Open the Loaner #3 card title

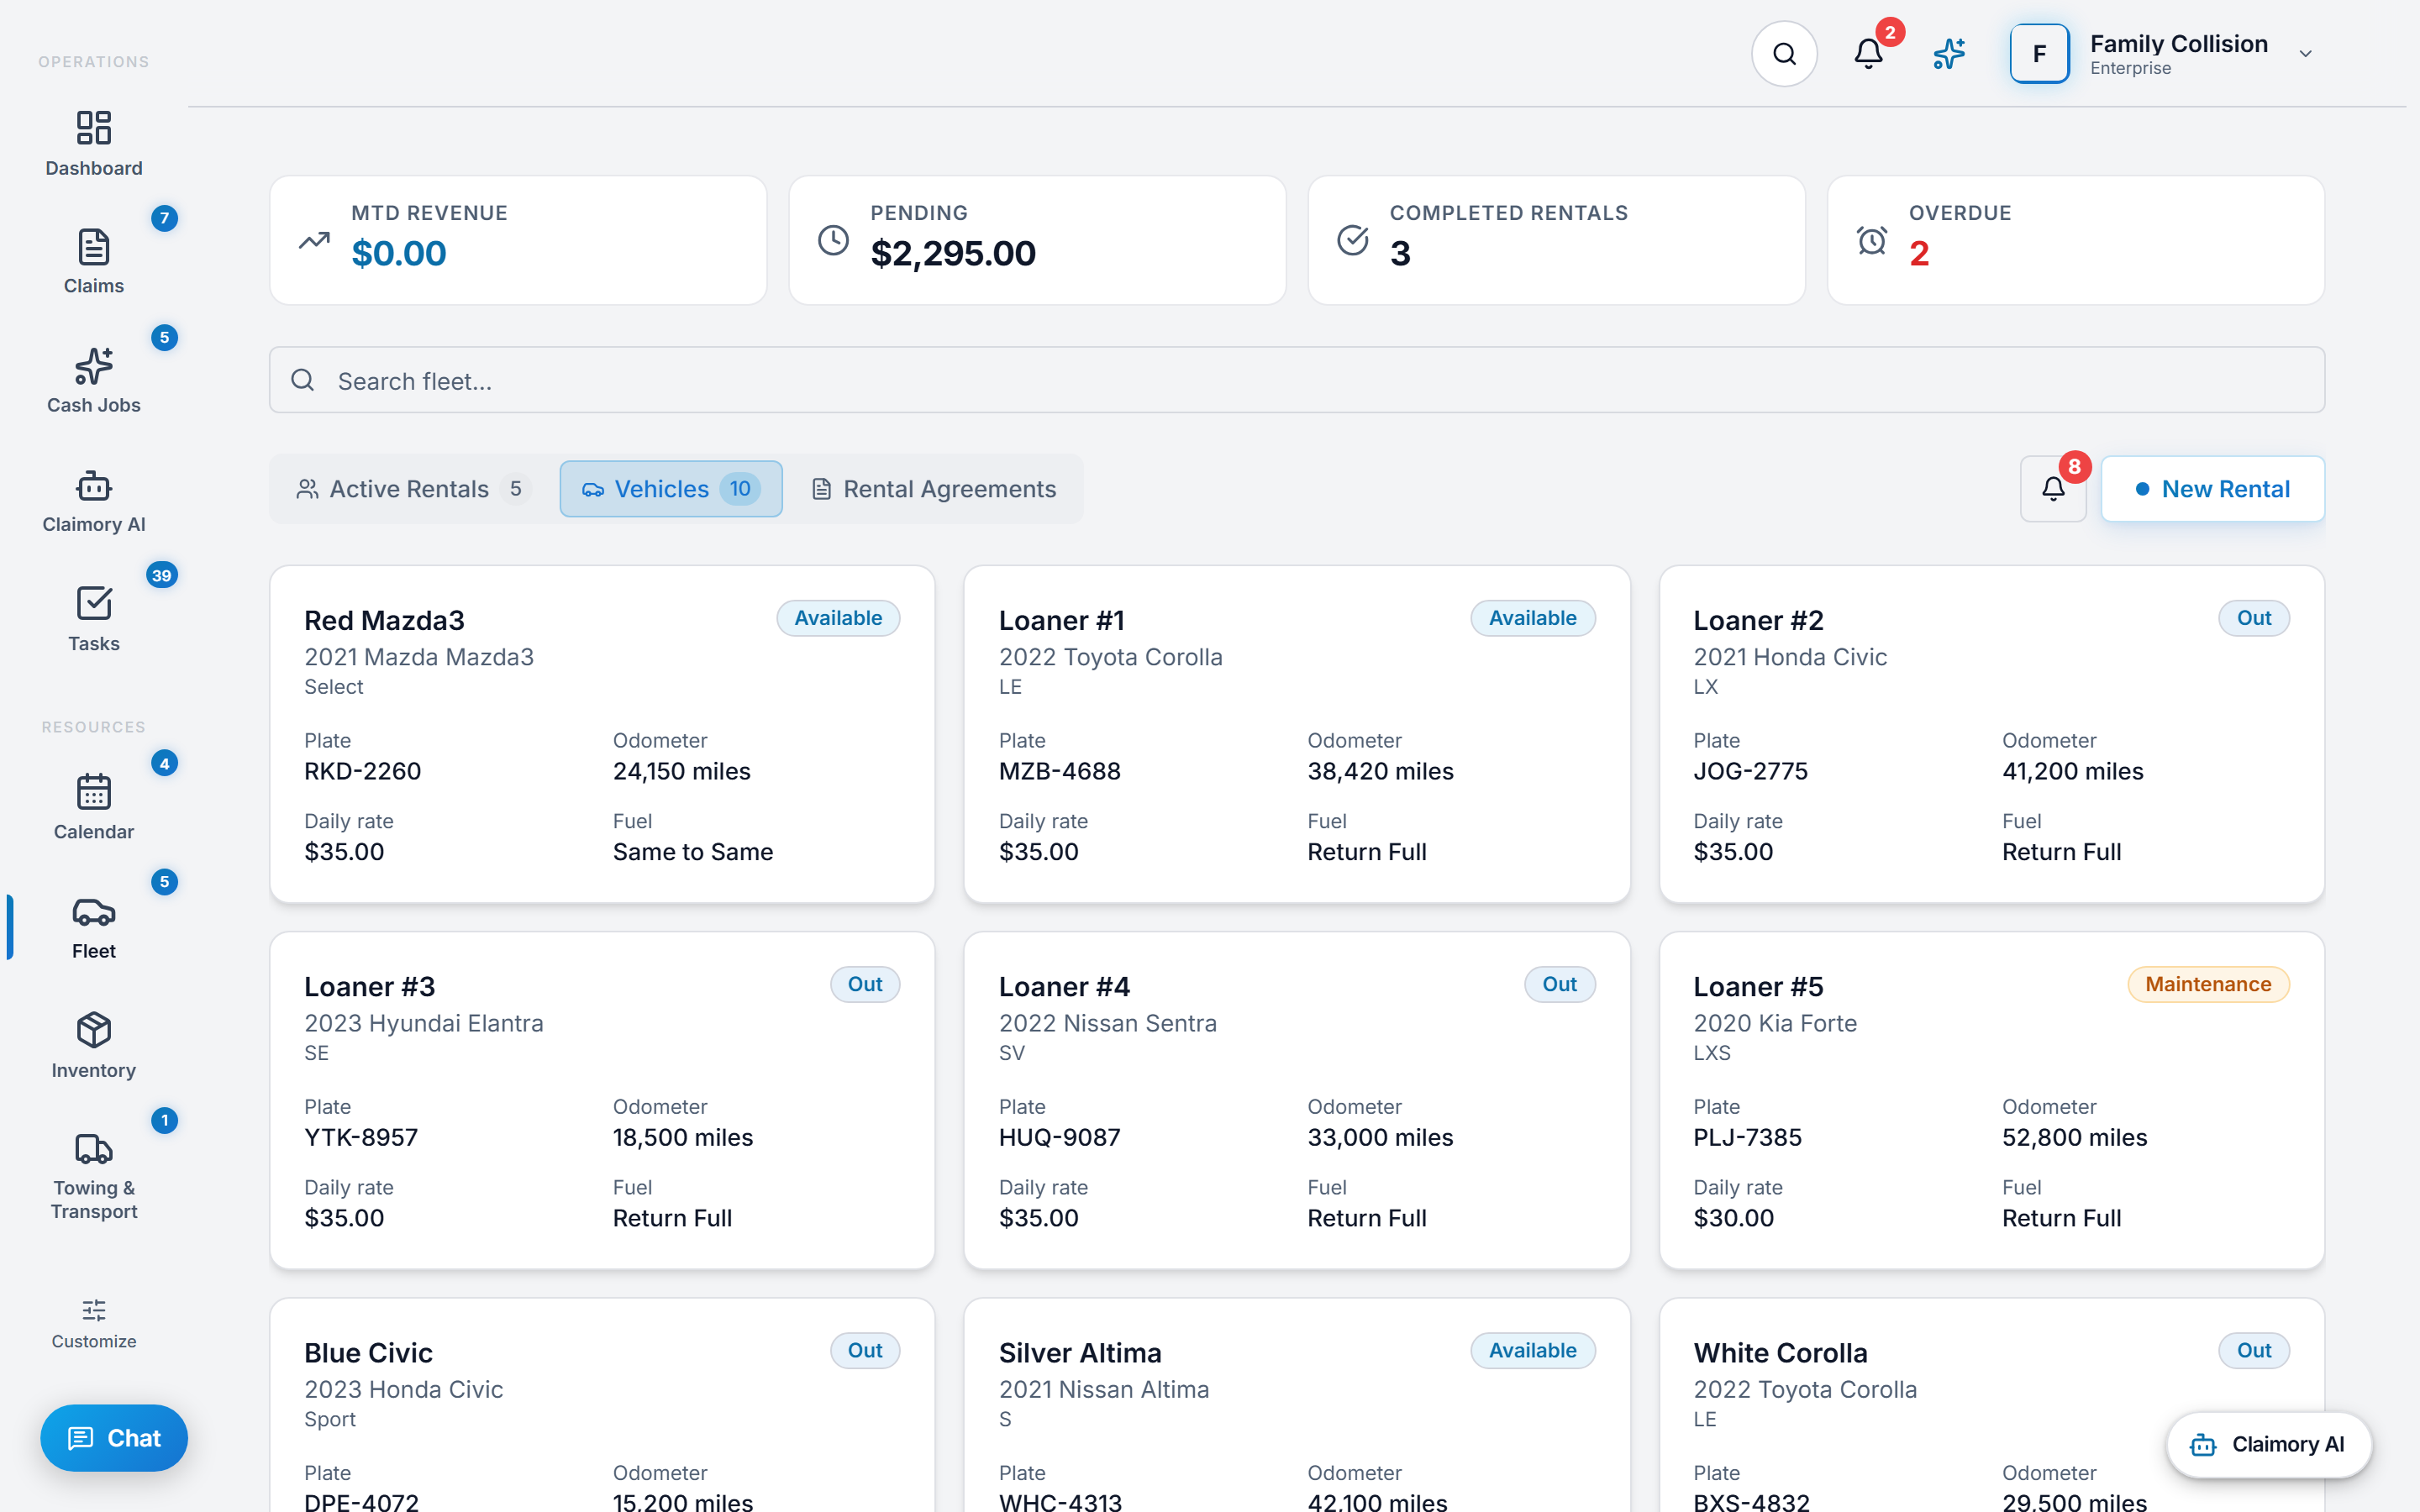[369, 986]
